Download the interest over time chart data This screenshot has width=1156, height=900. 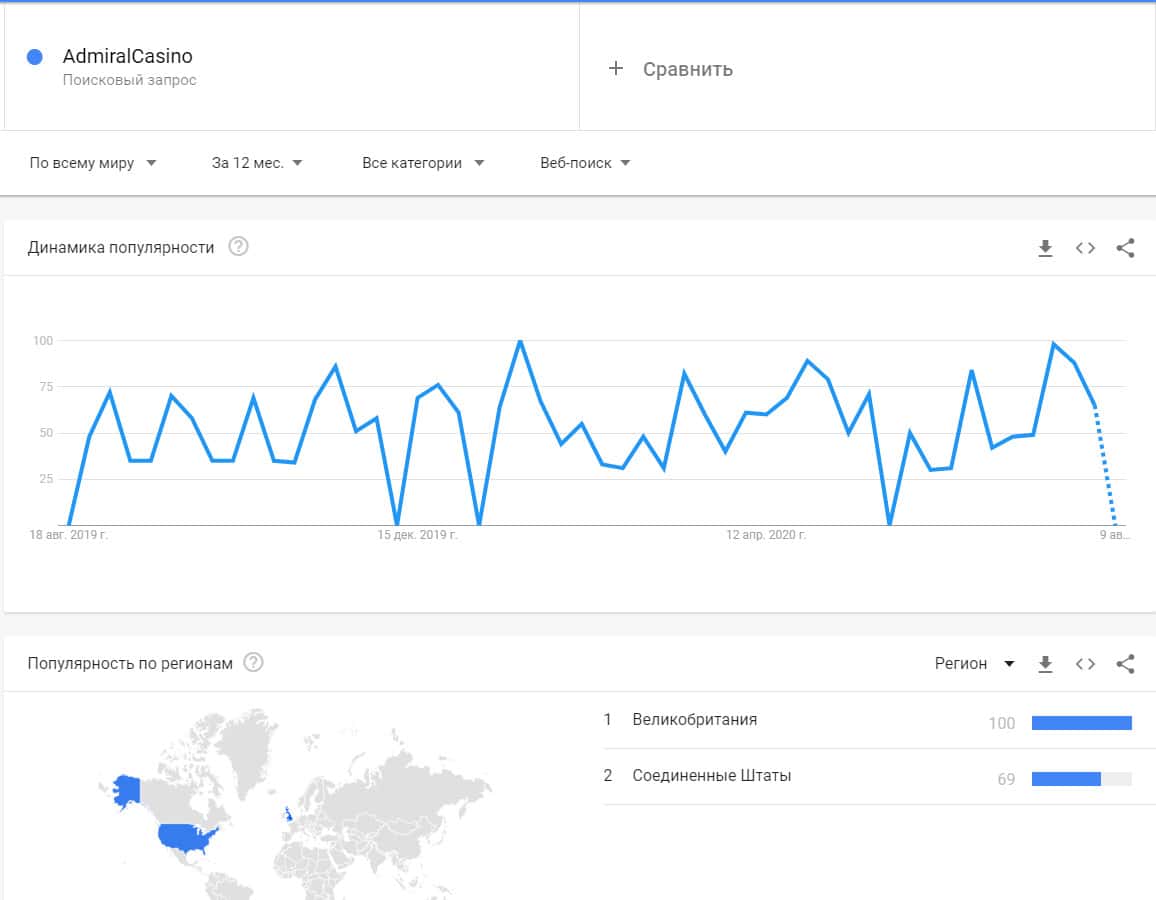click(1045, 248)
